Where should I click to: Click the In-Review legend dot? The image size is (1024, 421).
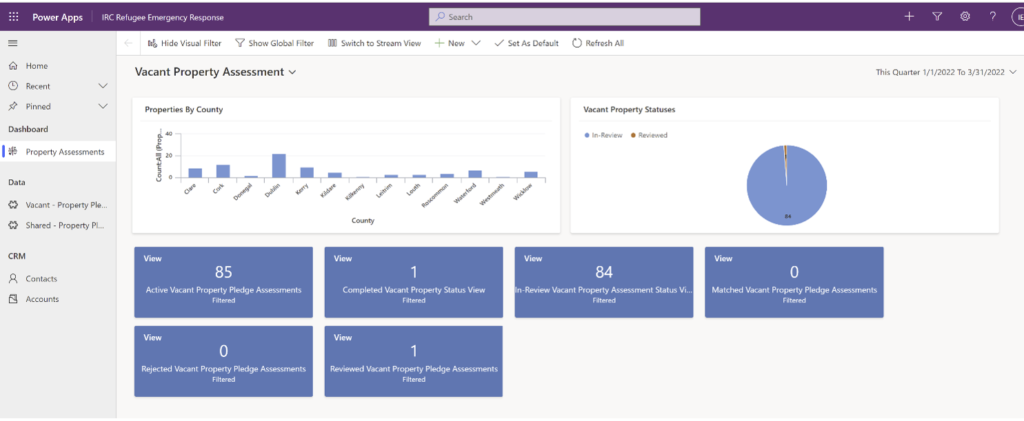click(586, 135)
